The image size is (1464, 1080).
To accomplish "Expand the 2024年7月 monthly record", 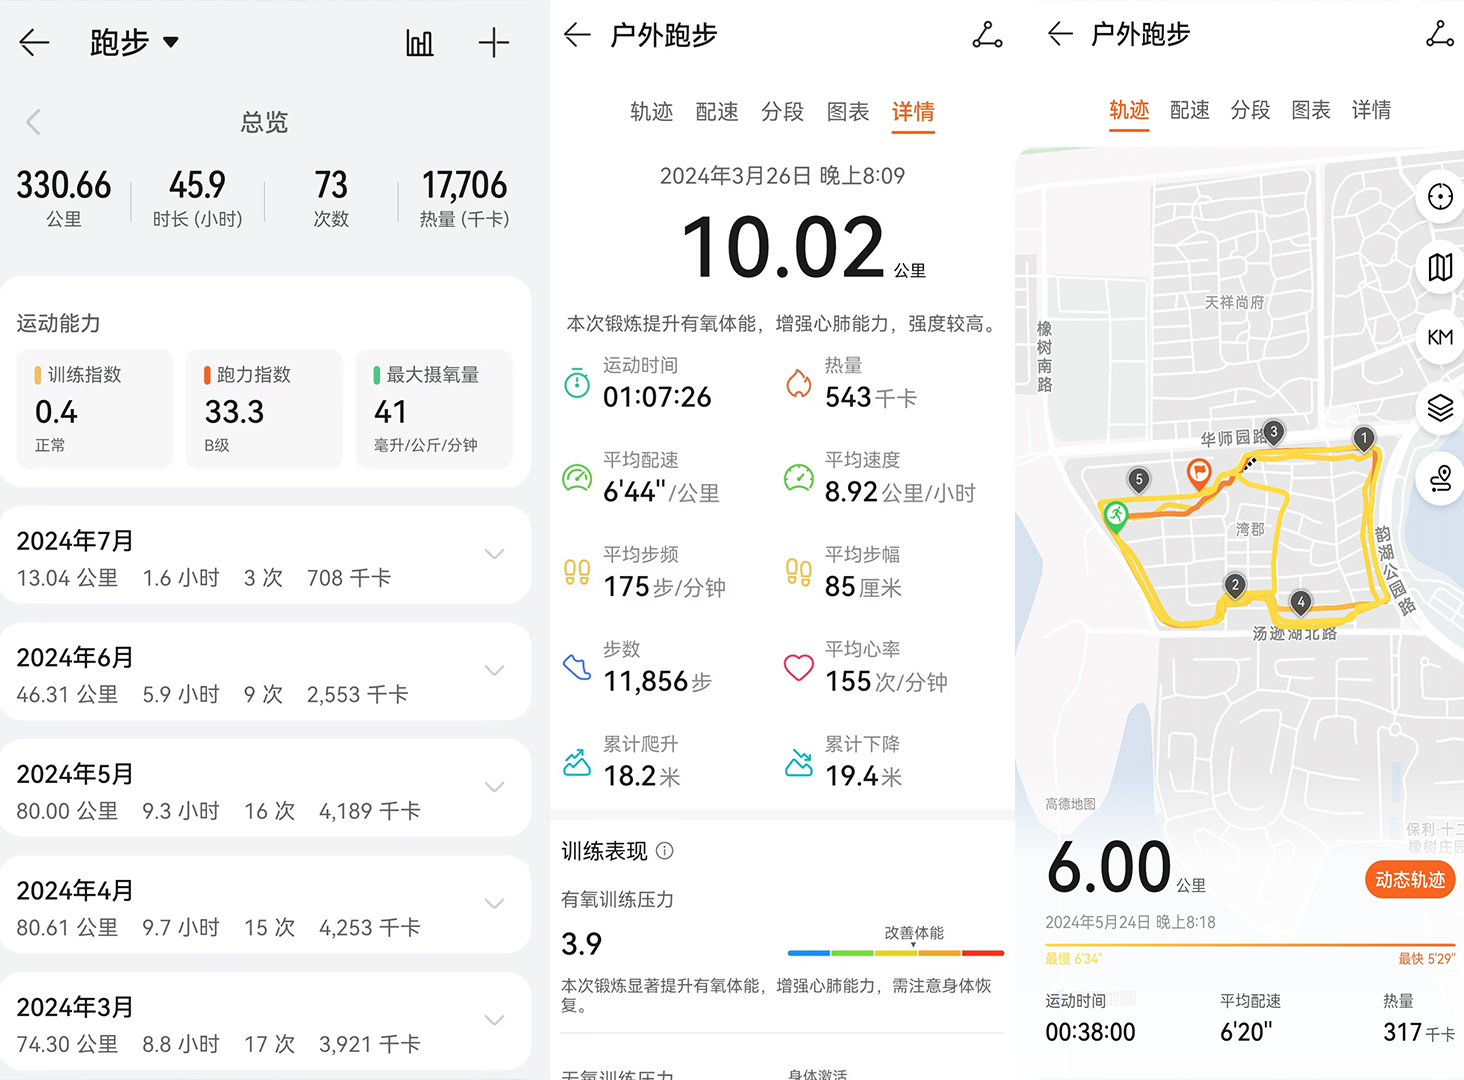I will pos(494,554).
